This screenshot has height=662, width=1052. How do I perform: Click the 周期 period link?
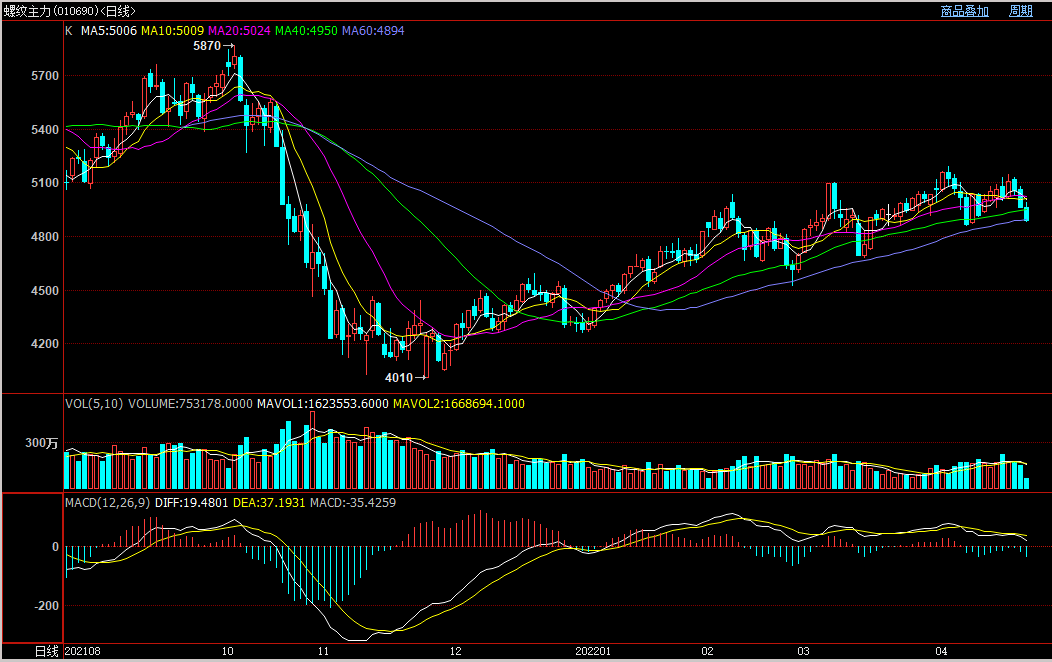1020,11
